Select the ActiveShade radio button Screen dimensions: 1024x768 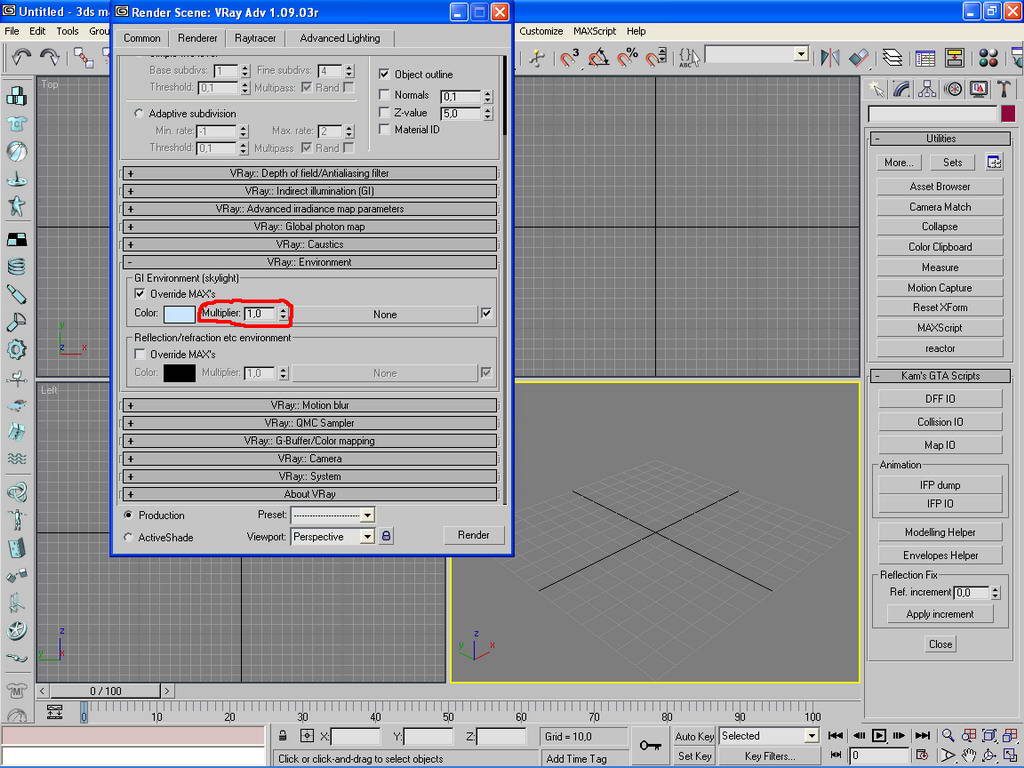(128, 537)
